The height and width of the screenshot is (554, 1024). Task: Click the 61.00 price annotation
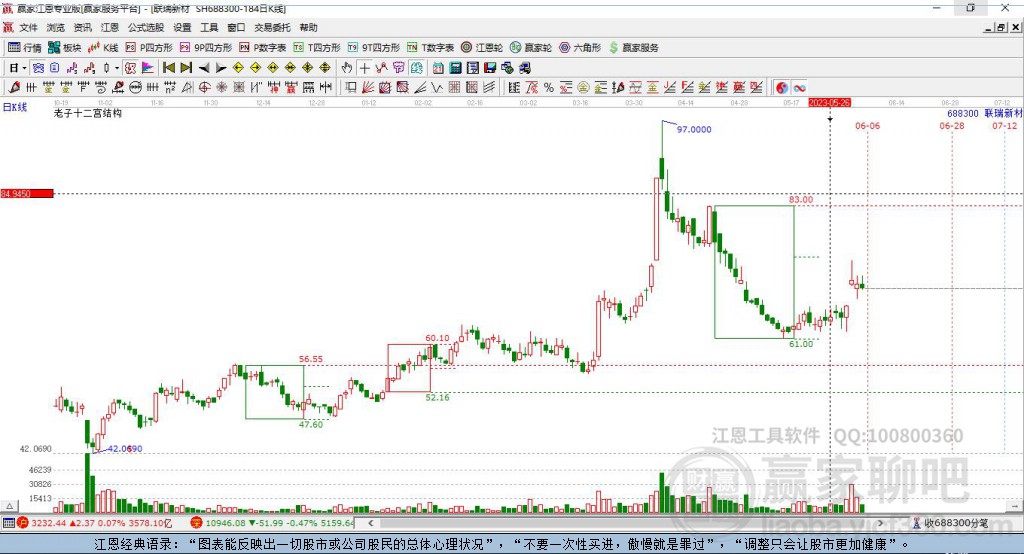pos(801,344)
